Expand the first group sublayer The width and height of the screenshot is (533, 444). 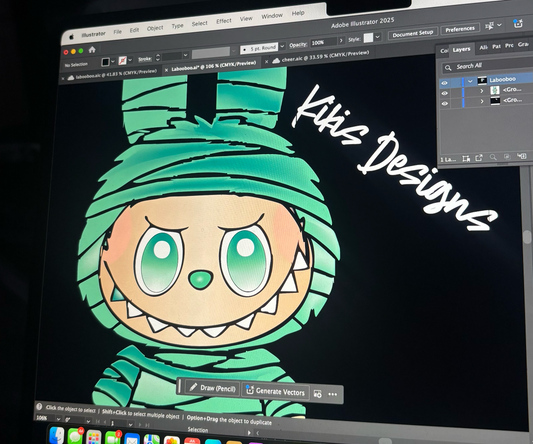[482, 91]
